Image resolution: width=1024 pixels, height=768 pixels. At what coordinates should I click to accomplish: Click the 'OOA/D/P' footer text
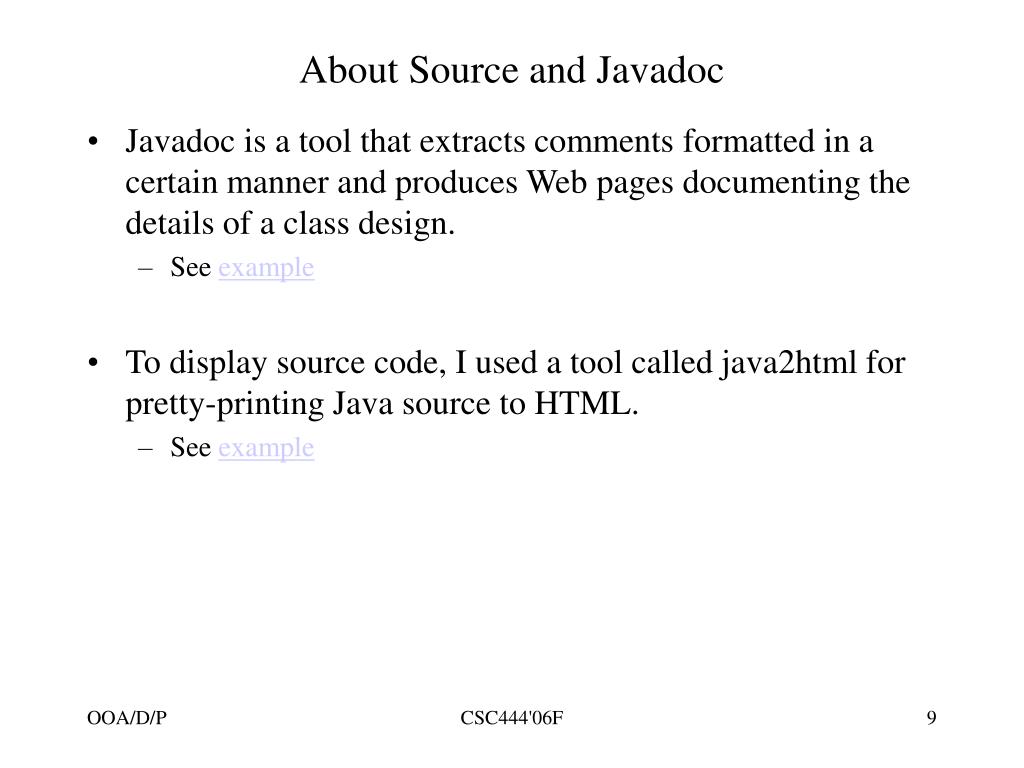click(125, 717)
